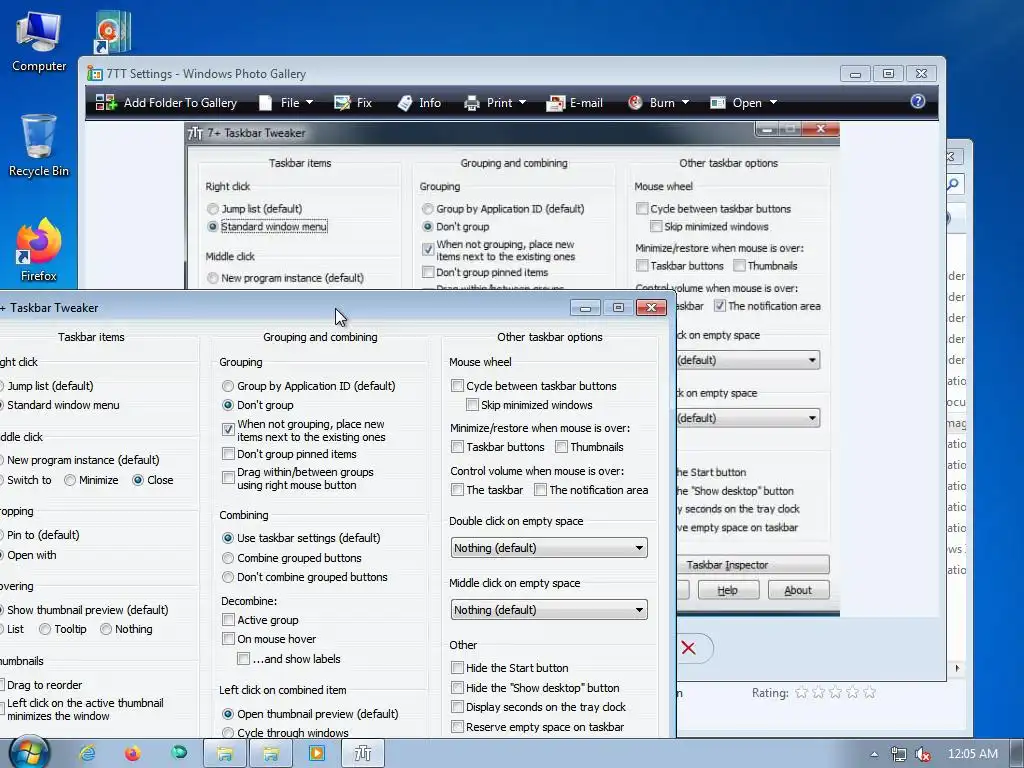Screen dimensions: 1024x768
Task: Launch Firefox from the taskbar
Action: click(133, 754)
